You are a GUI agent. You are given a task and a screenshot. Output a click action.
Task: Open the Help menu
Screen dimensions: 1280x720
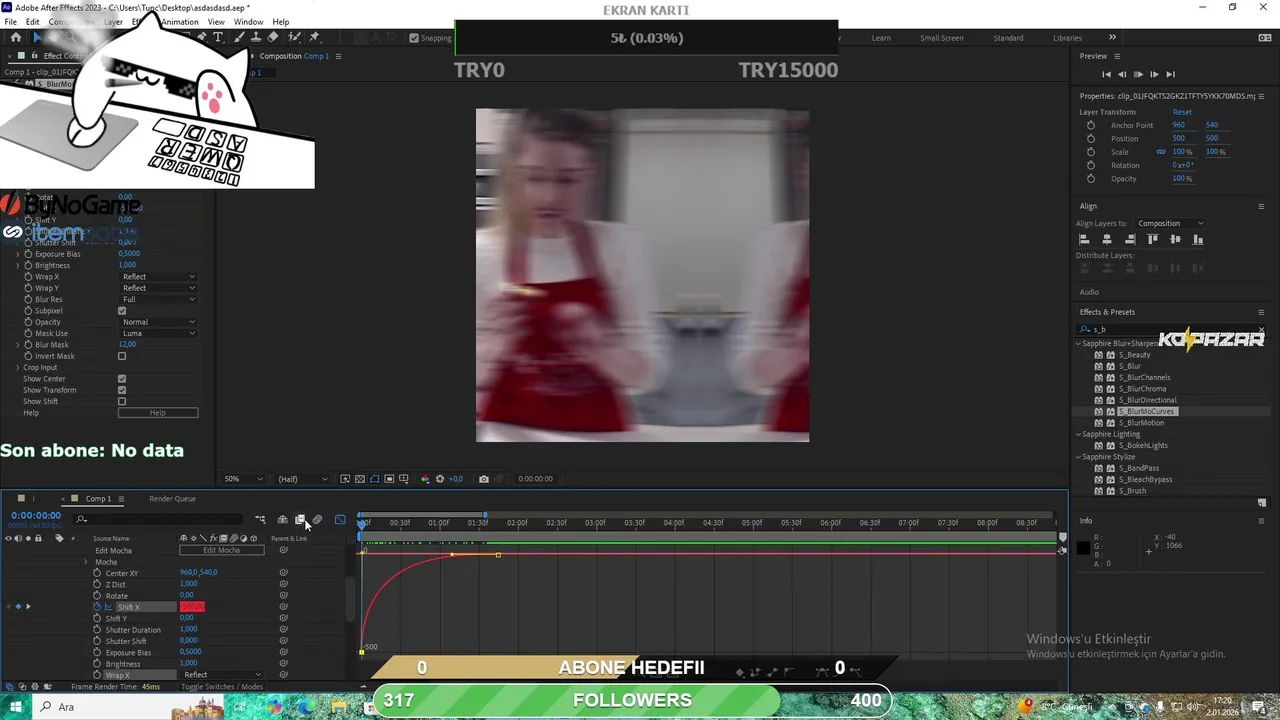[281, 22]
